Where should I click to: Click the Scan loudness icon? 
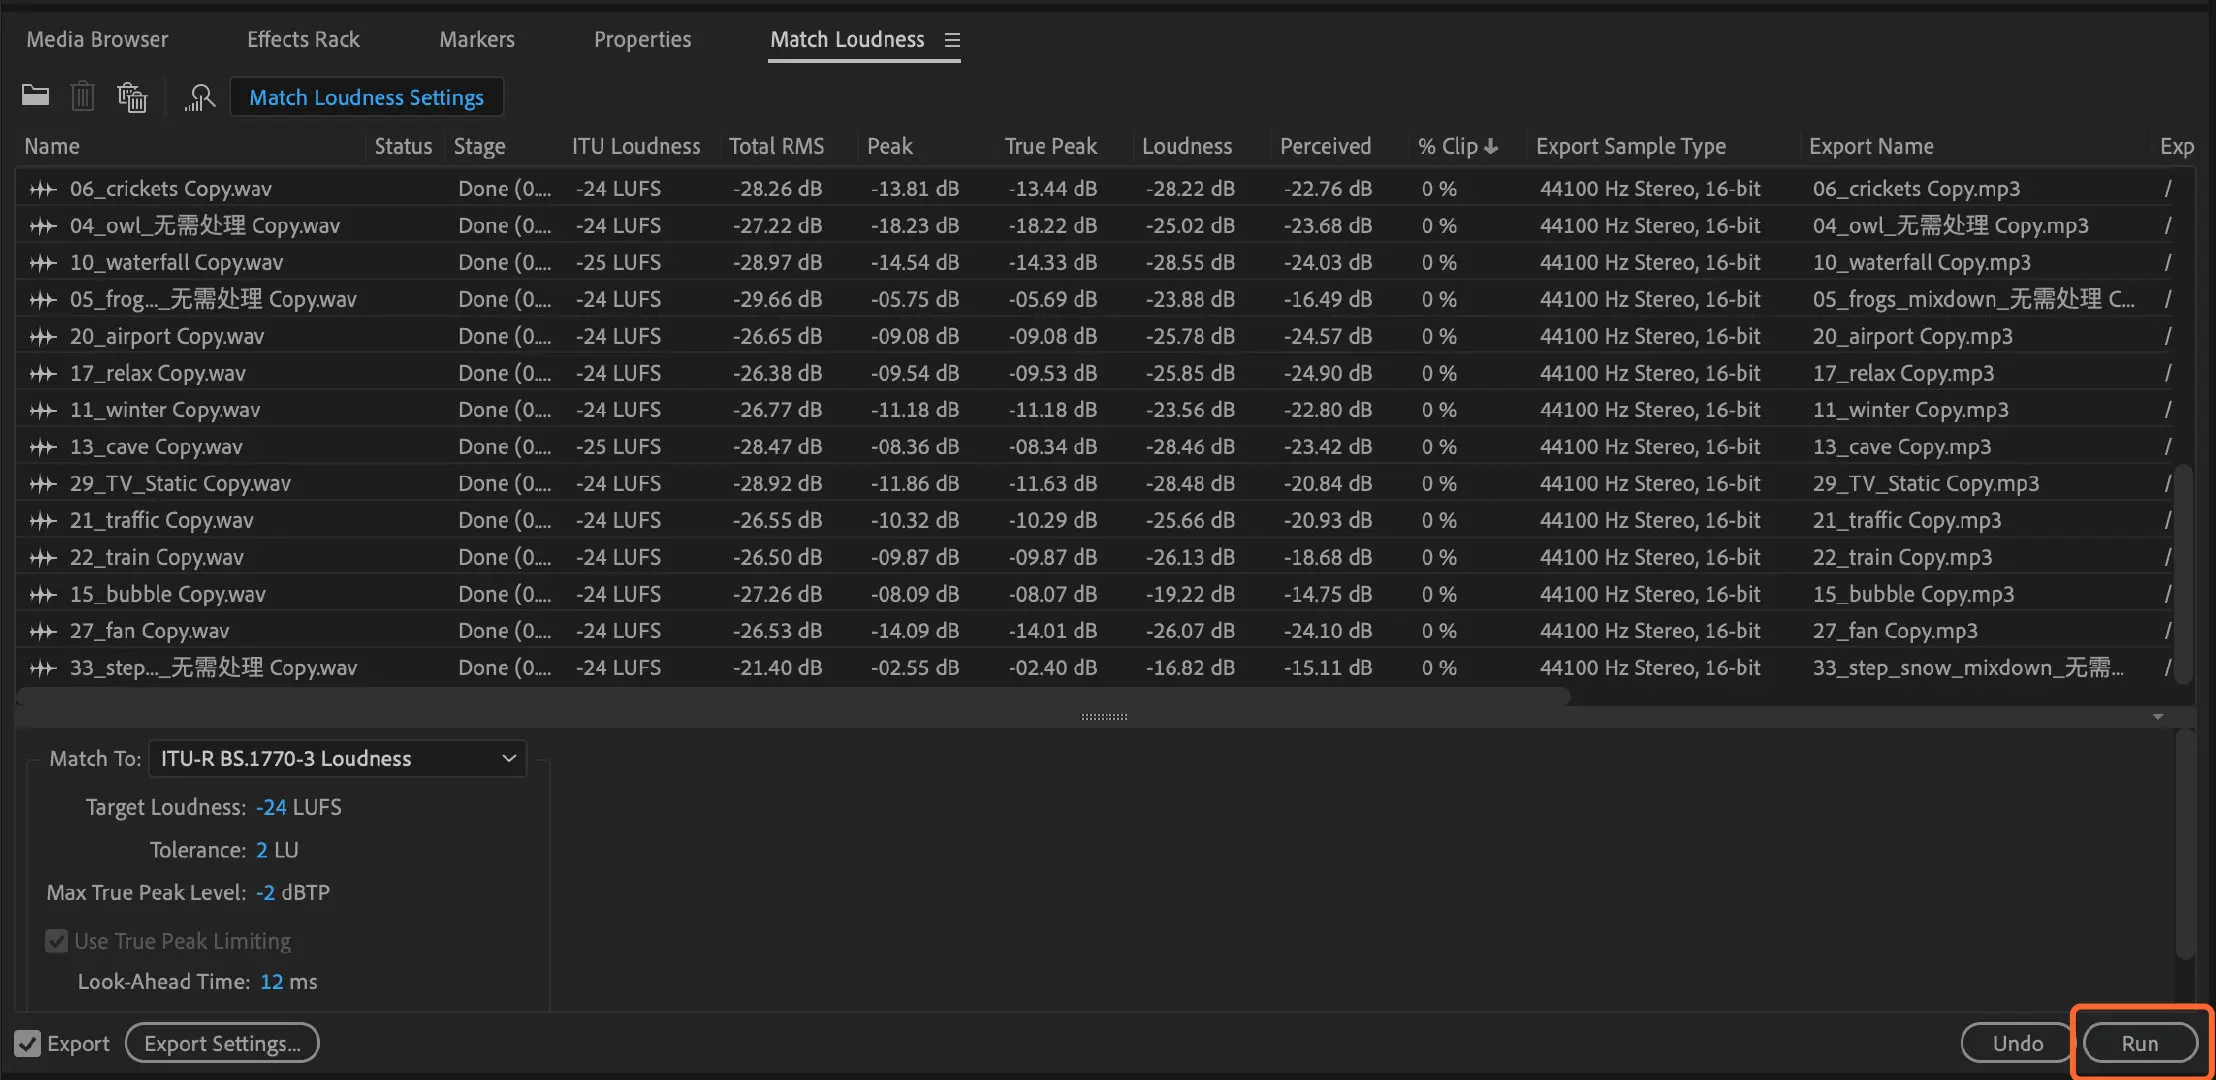200,97
